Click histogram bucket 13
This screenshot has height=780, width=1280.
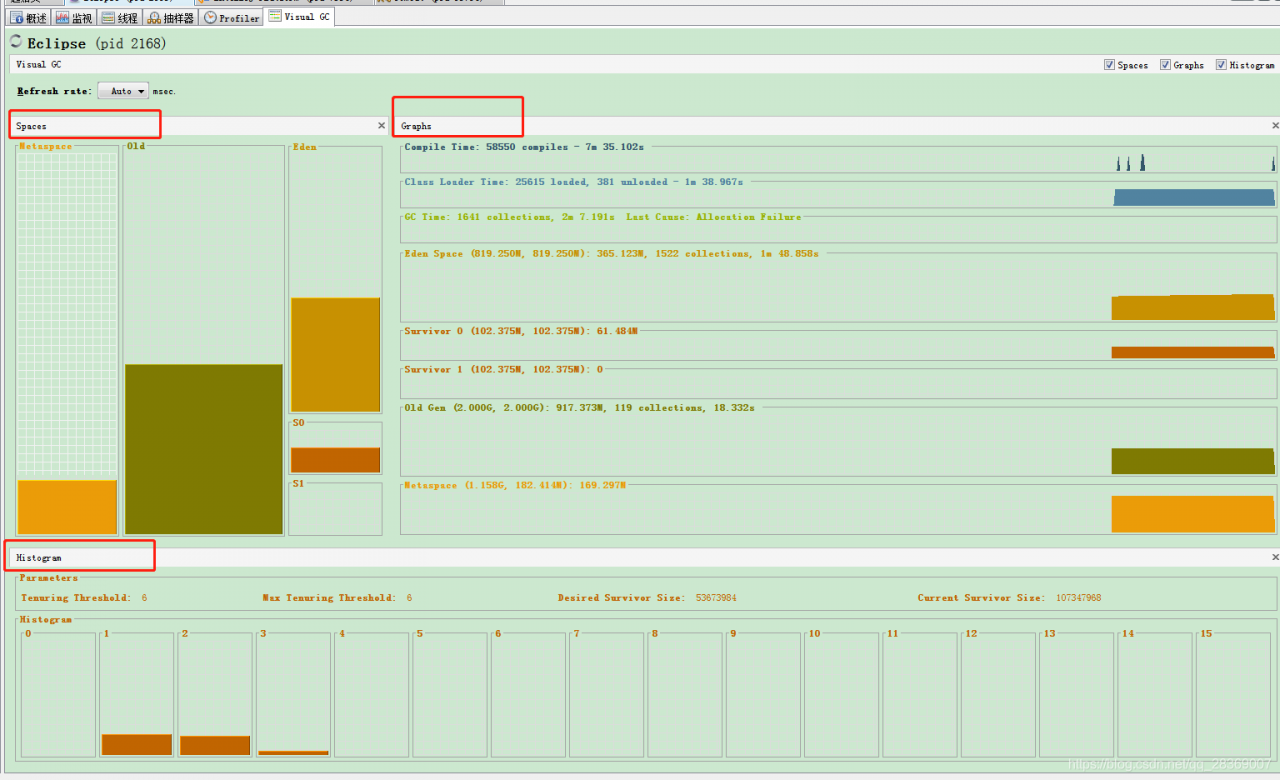click(1077, 694)
